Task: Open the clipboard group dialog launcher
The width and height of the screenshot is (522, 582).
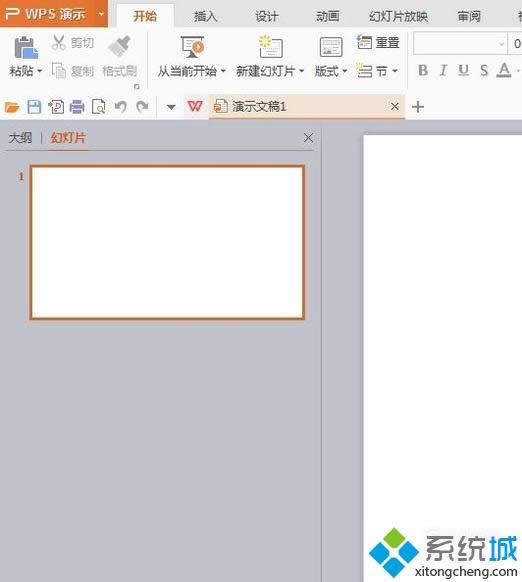Action: [x=137, y=86]
